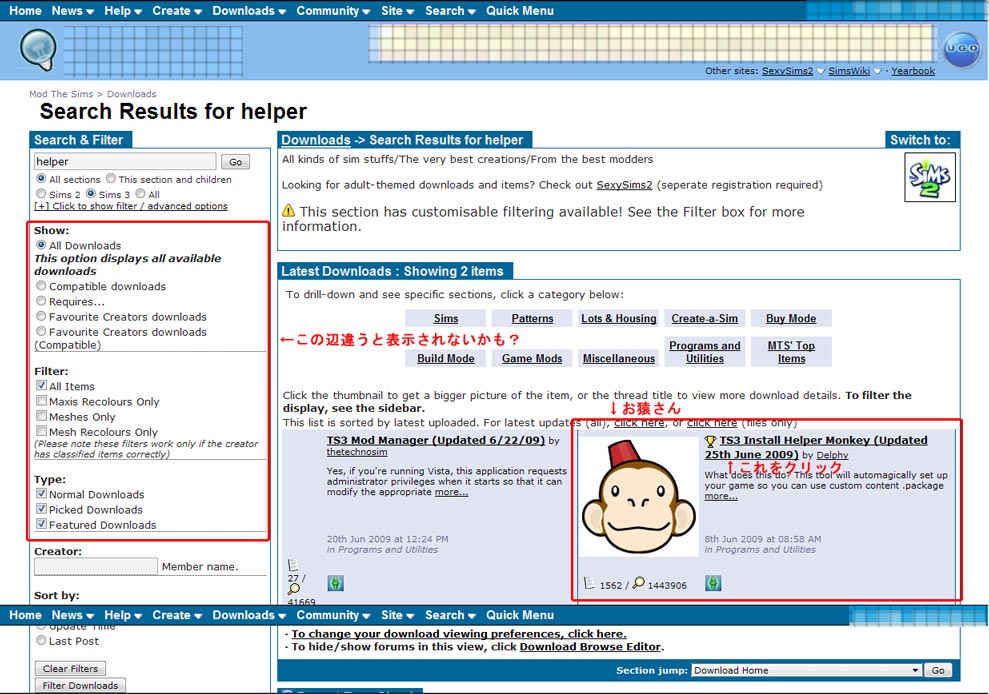Toggle Featured Downloads type checkbox
This screenshot has width=989, height=694.
[x=41, y=524]
